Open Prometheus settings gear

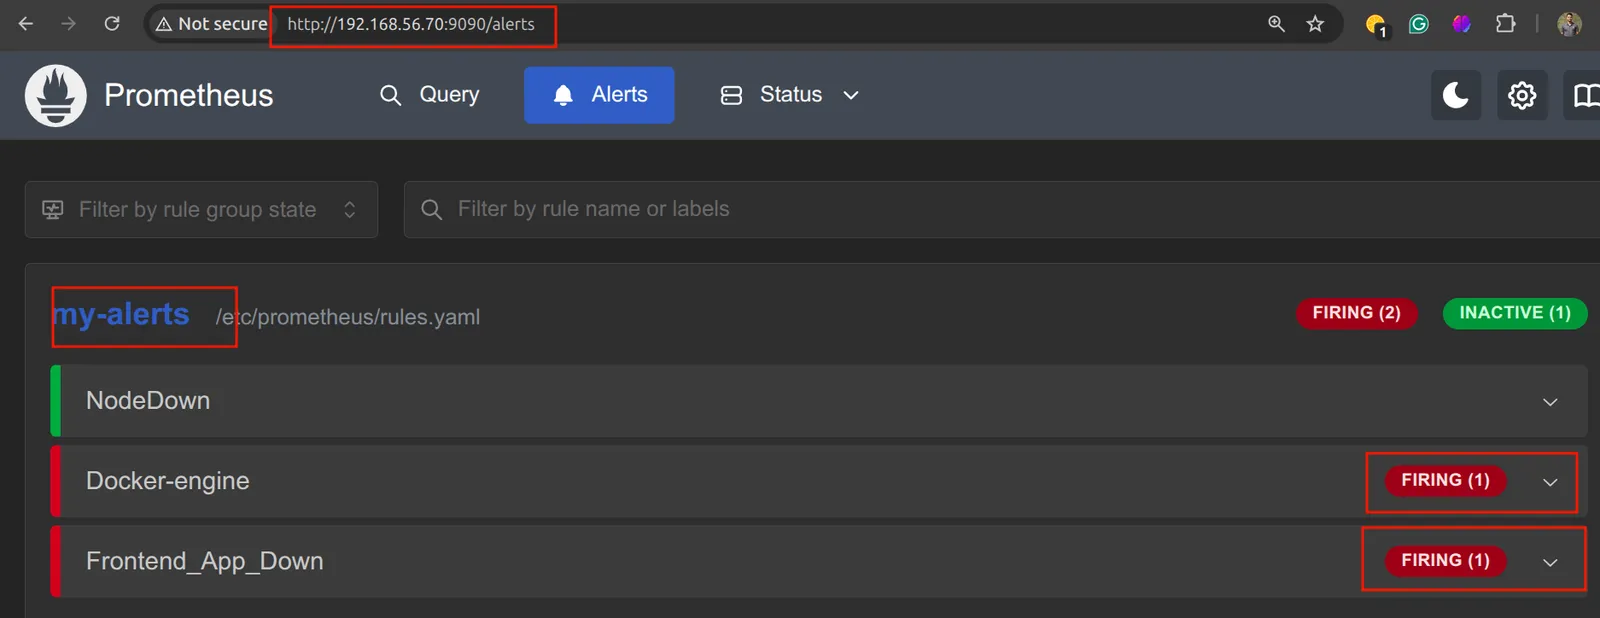coord(1522,95)
